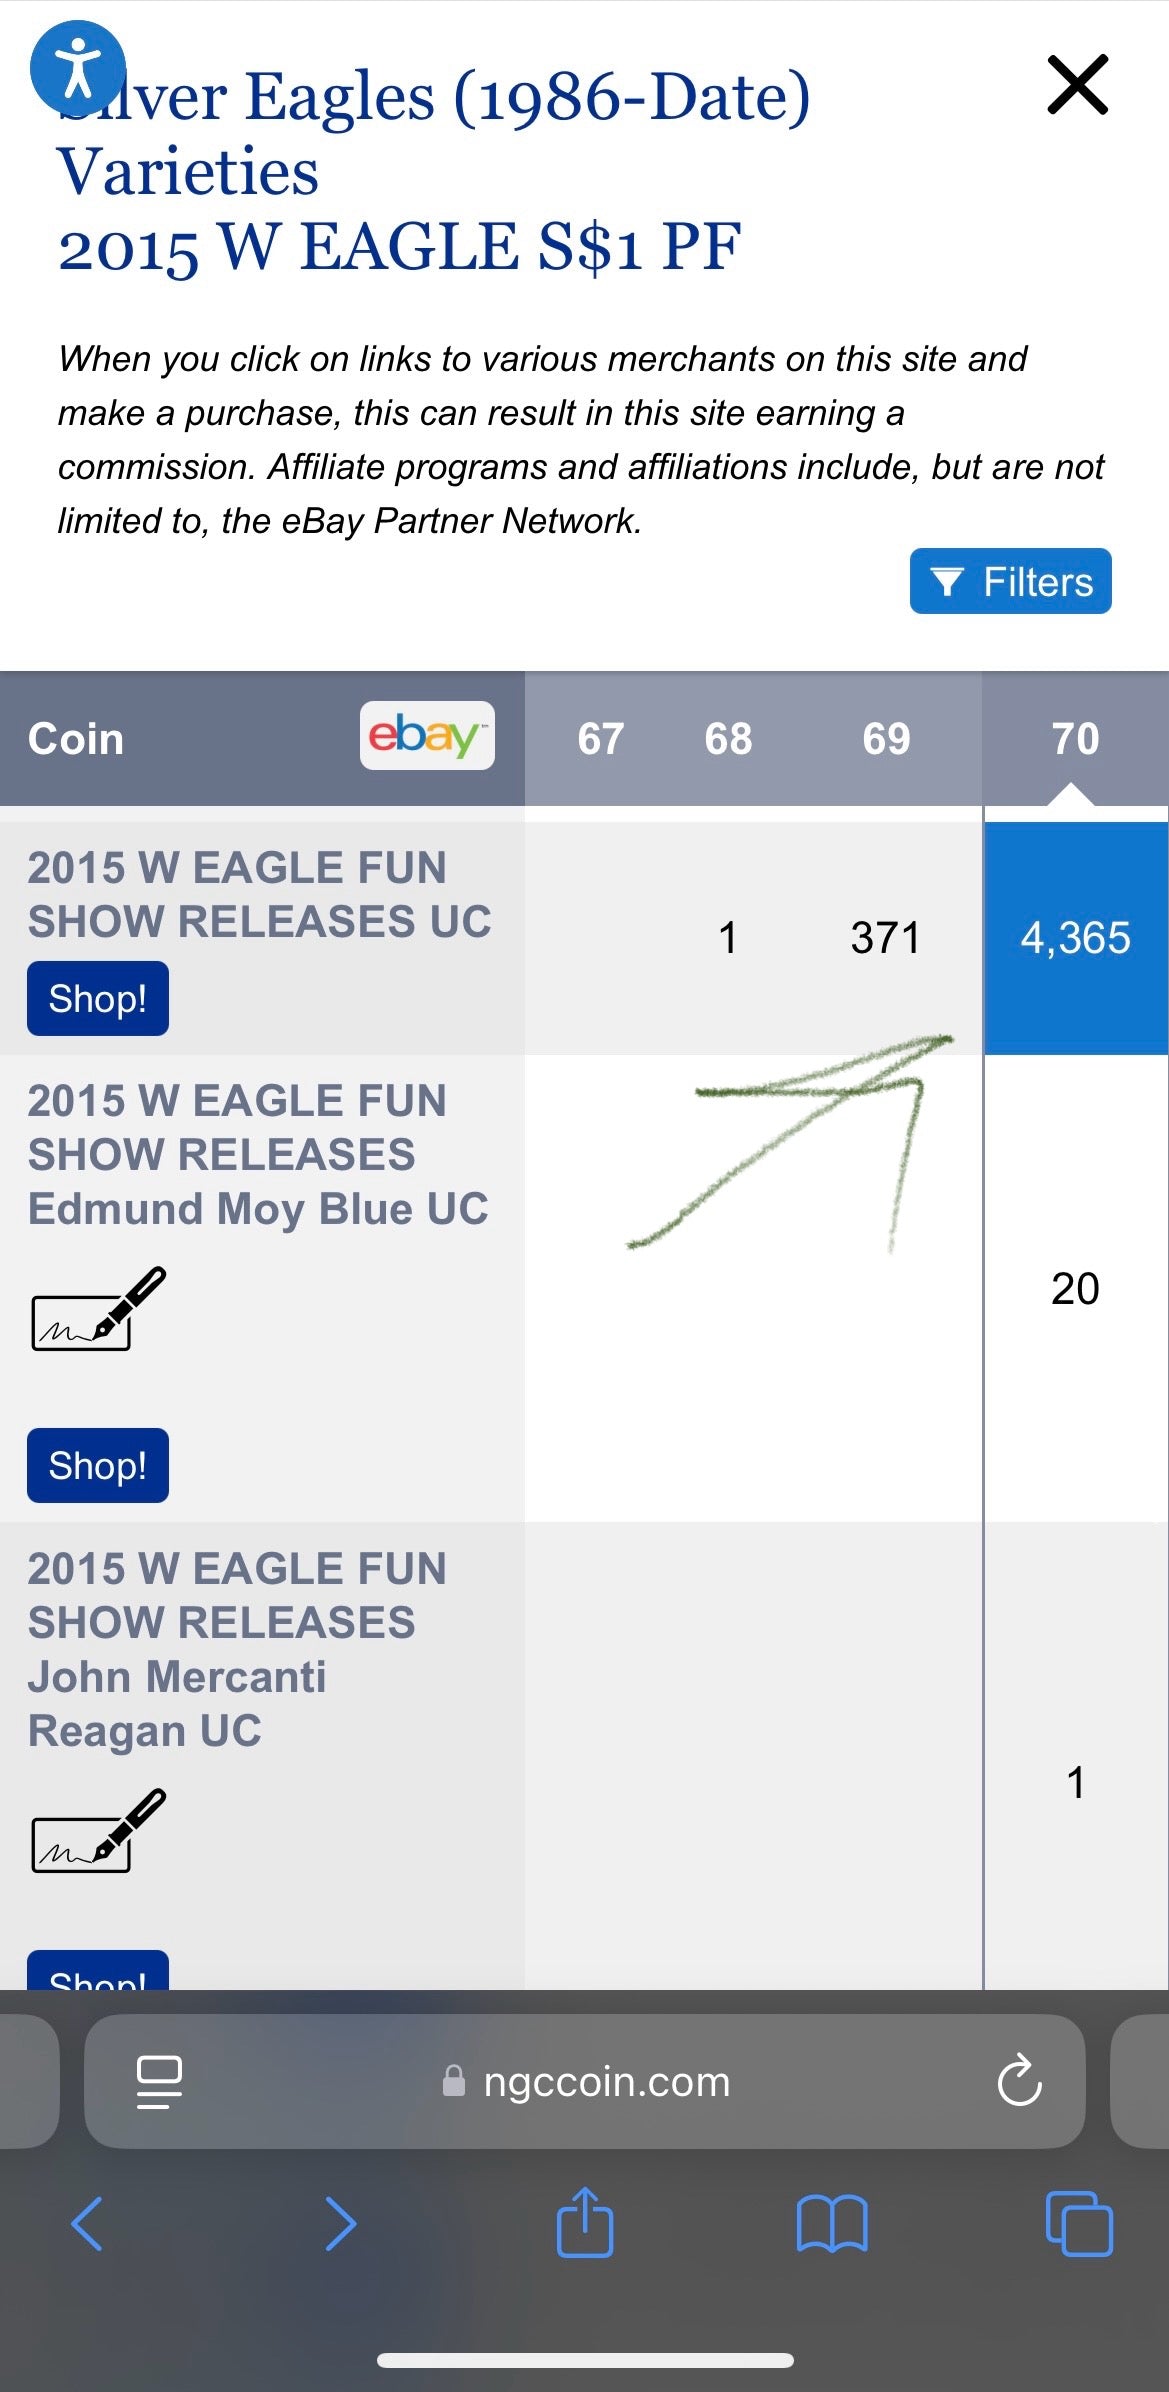Shop the Edmund Moy Blue UC coin
The image size is (1169, 2392).
click(98, 1465)
